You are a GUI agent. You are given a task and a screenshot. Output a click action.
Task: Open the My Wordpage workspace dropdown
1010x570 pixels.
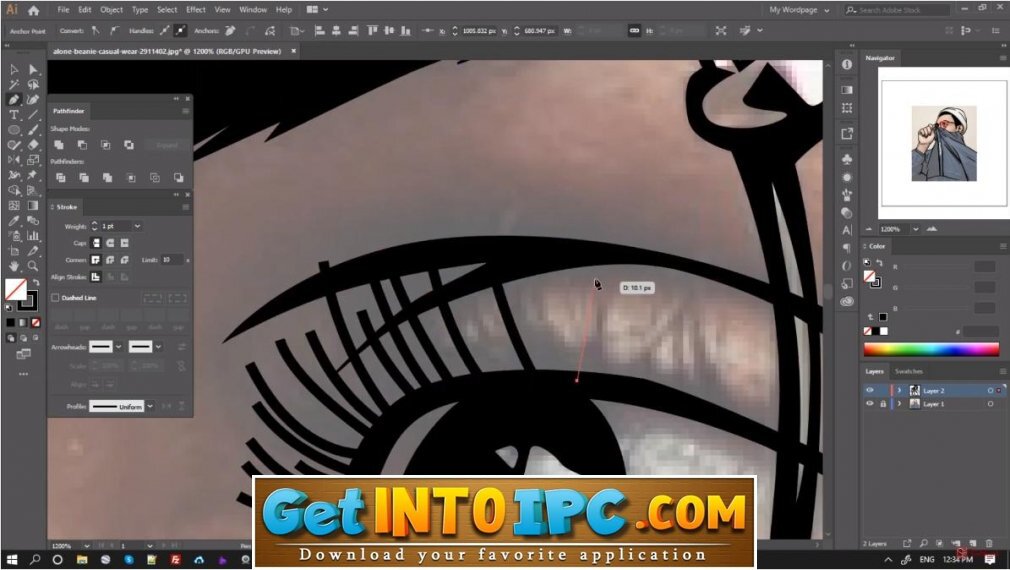click(799, 10)
